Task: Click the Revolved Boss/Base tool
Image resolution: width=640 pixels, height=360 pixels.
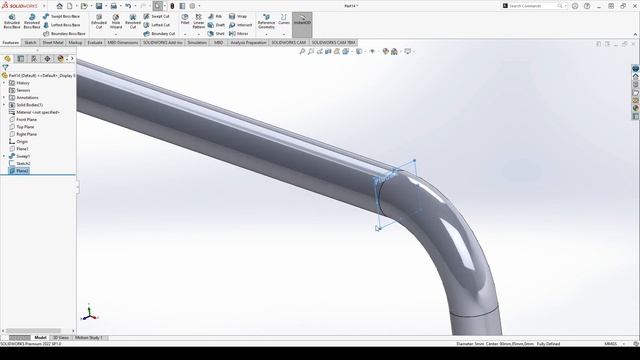Action: coord(32,21)
